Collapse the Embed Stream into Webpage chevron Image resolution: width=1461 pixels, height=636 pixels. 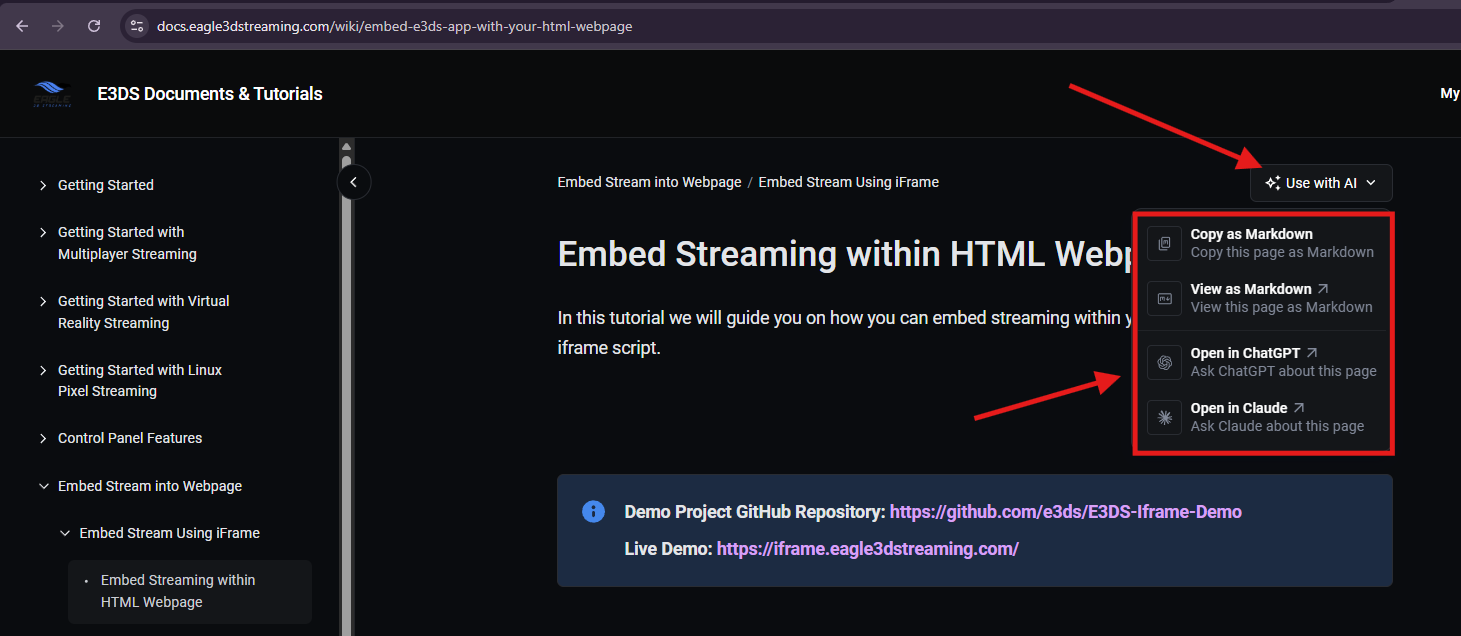point(43,486)
